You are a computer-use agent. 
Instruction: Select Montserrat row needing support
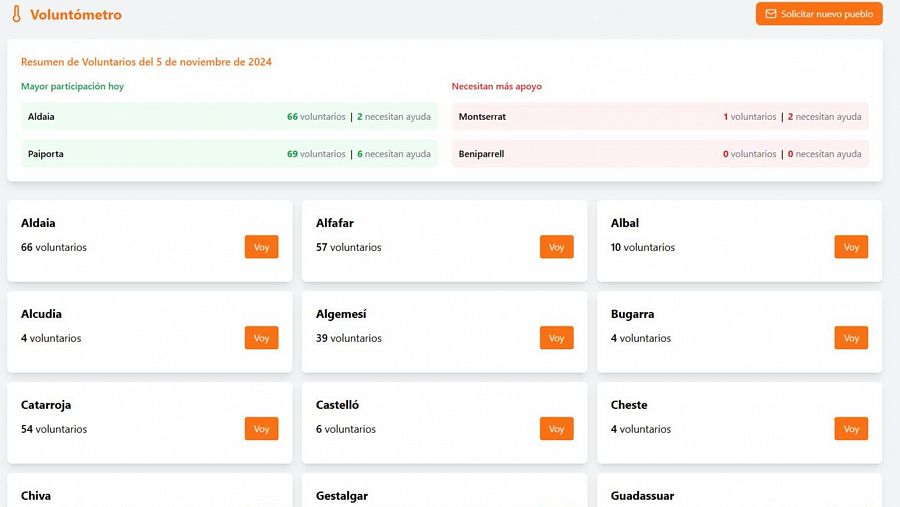(x=660, y=117)
